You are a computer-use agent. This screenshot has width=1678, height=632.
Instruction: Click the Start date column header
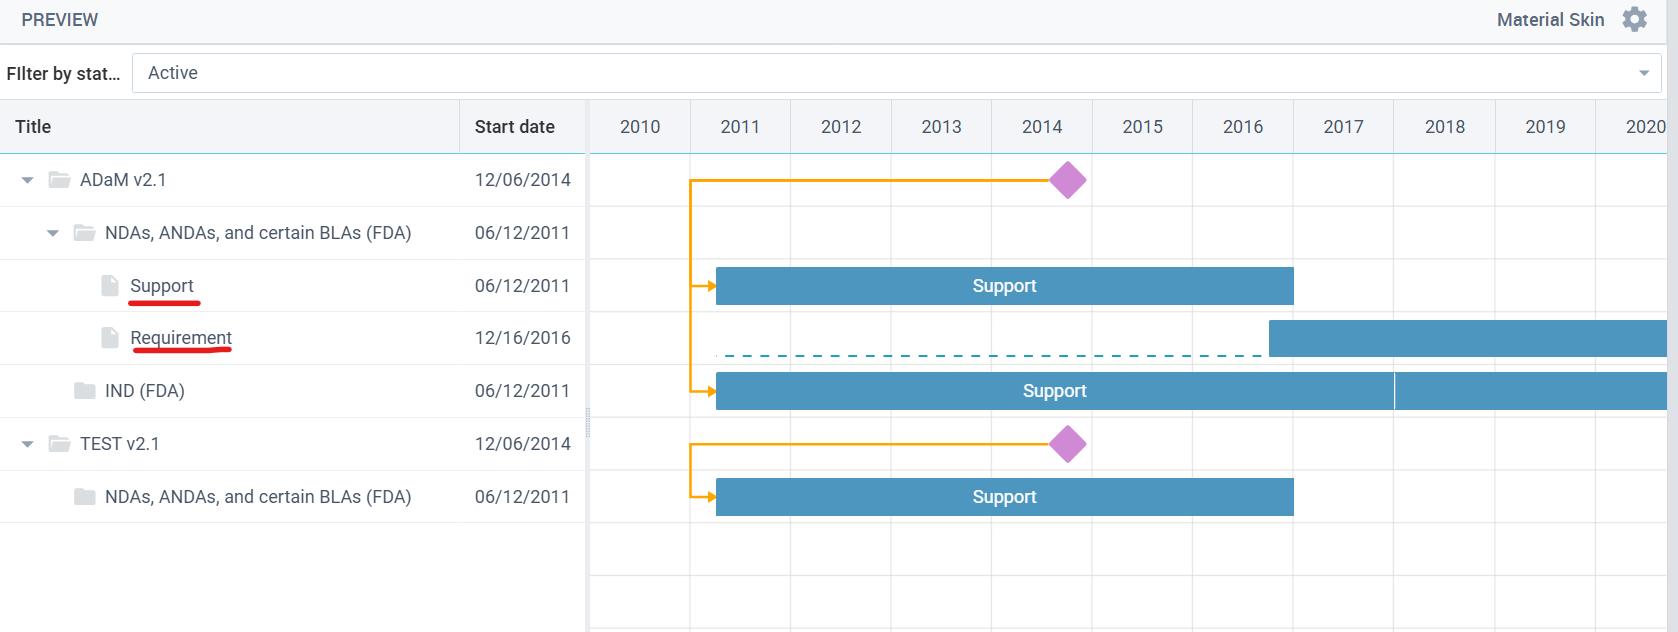click(x=514, y=127)
